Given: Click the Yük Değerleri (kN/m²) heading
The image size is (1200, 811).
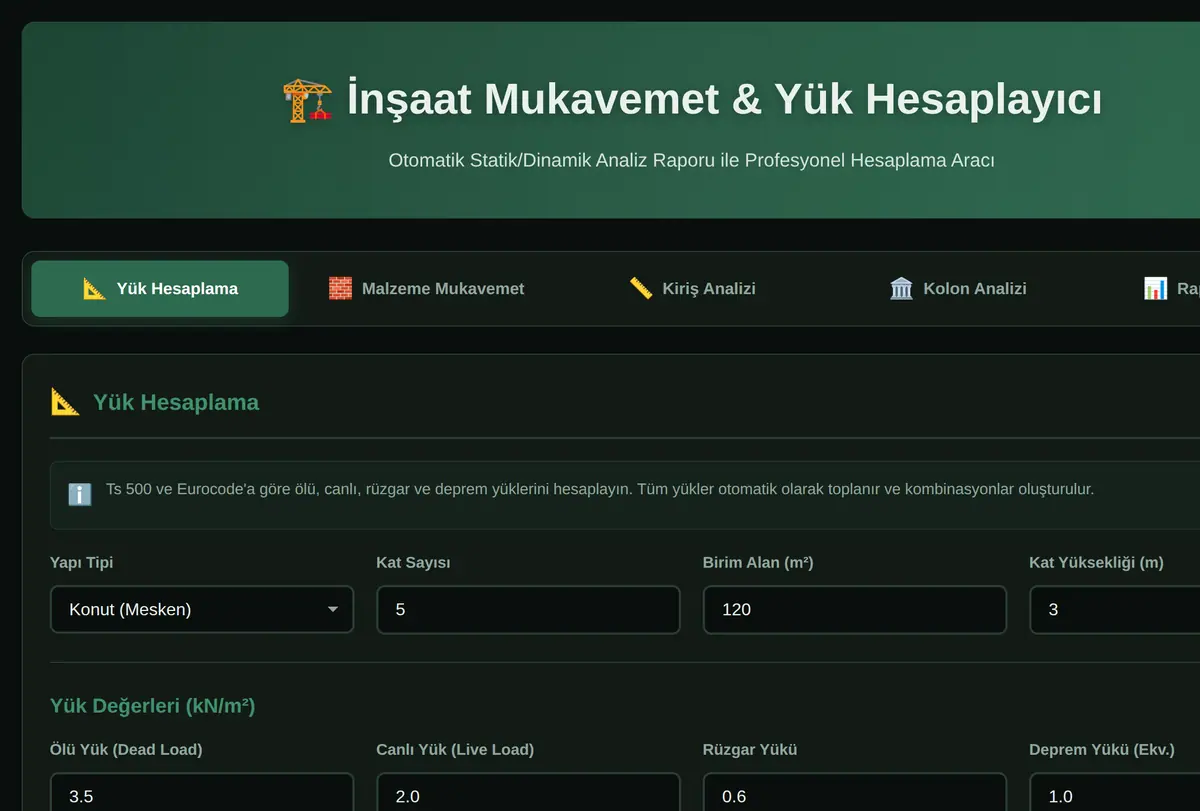Looking at the screenshot, I should tap(152, 706).
